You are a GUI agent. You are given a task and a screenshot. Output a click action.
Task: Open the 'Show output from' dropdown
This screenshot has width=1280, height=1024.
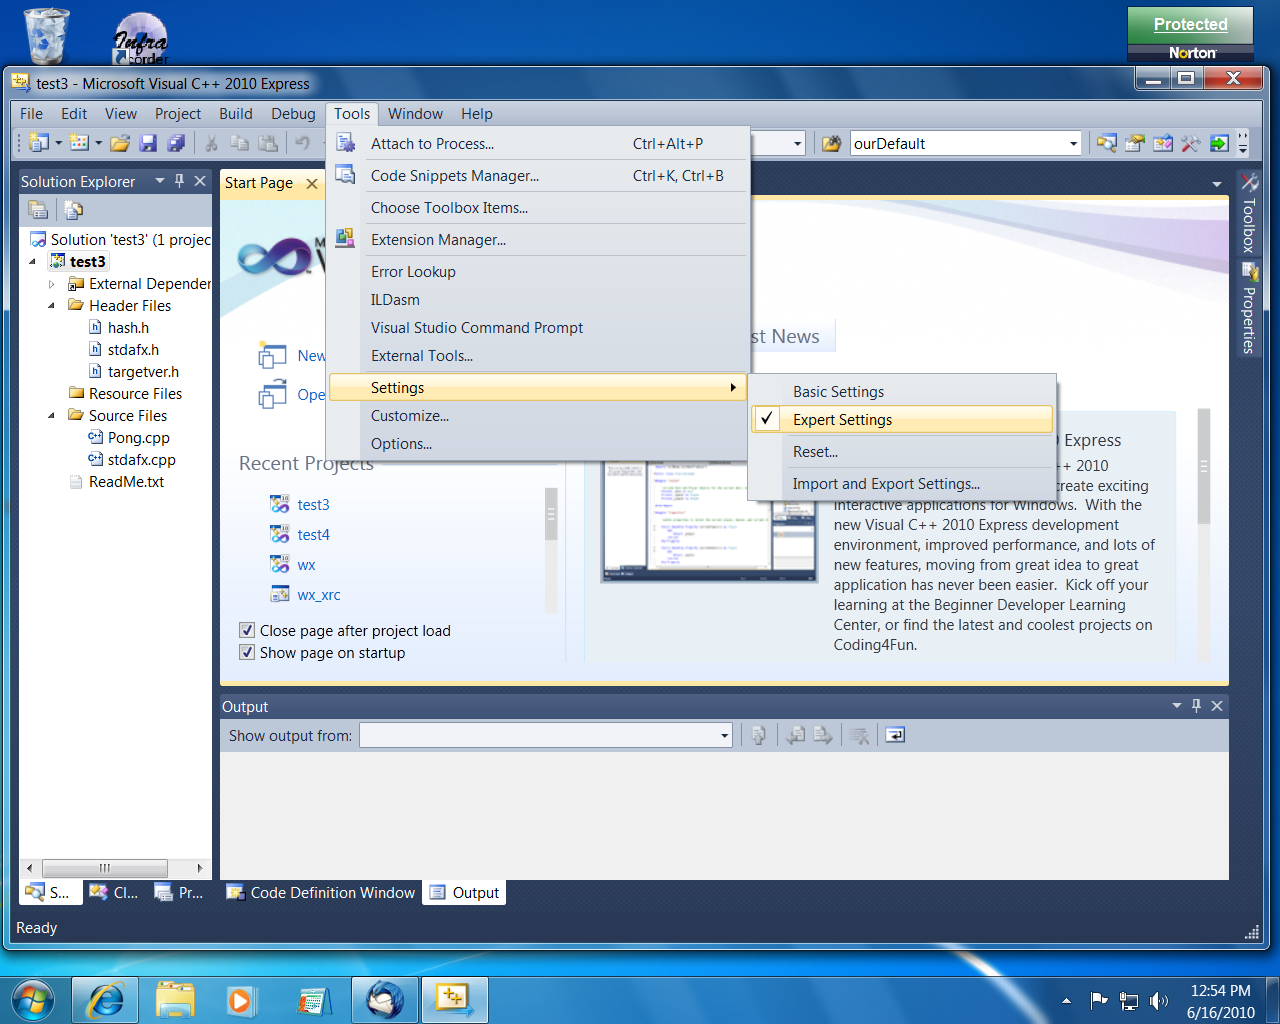tap(724, 734)
